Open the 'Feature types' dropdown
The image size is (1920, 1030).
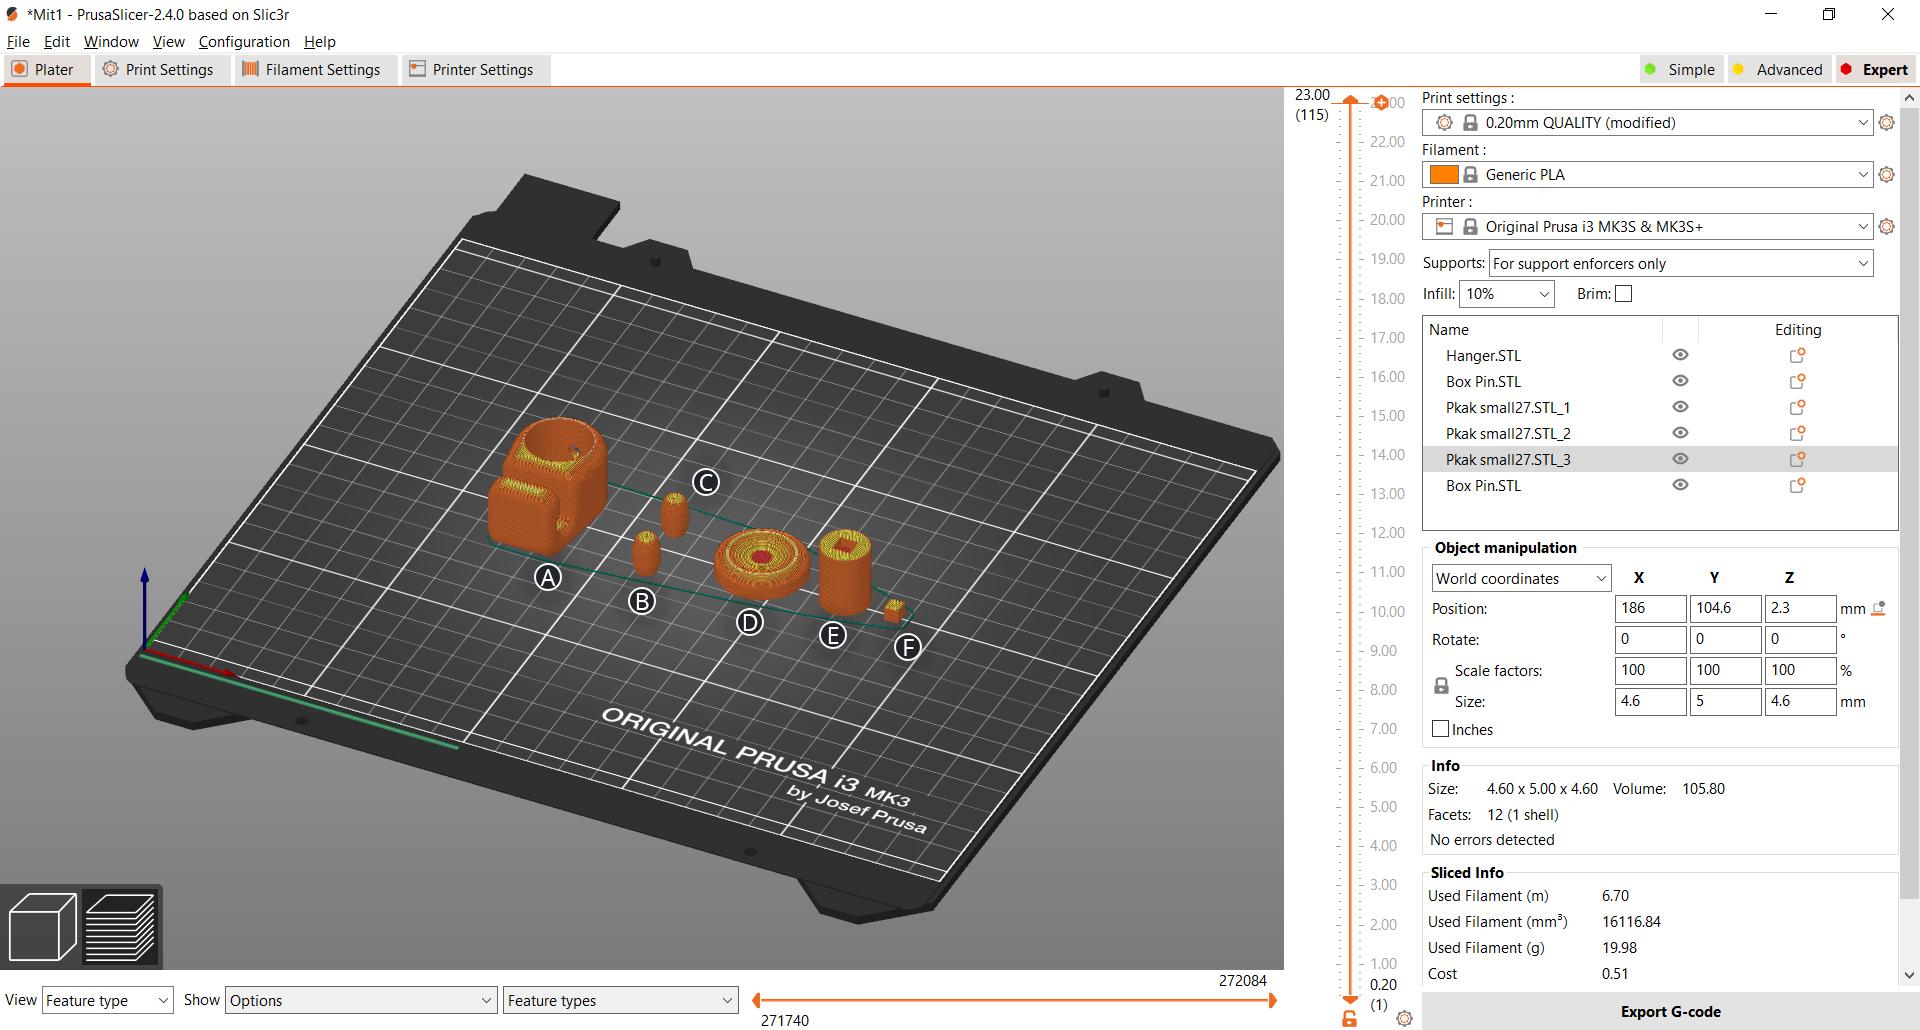pos(621,1000)
